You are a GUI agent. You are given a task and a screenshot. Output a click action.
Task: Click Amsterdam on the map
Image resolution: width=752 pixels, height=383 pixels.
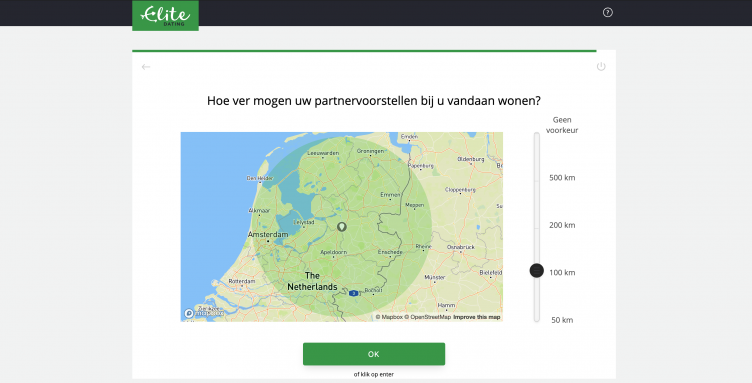(x=268, y=234)
